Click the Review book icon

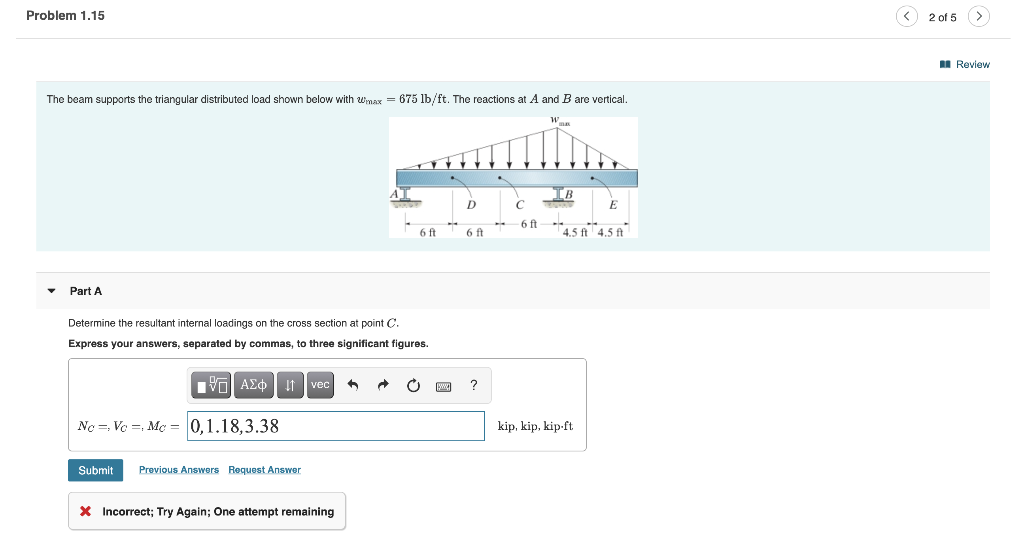click(x=945, y=64)
